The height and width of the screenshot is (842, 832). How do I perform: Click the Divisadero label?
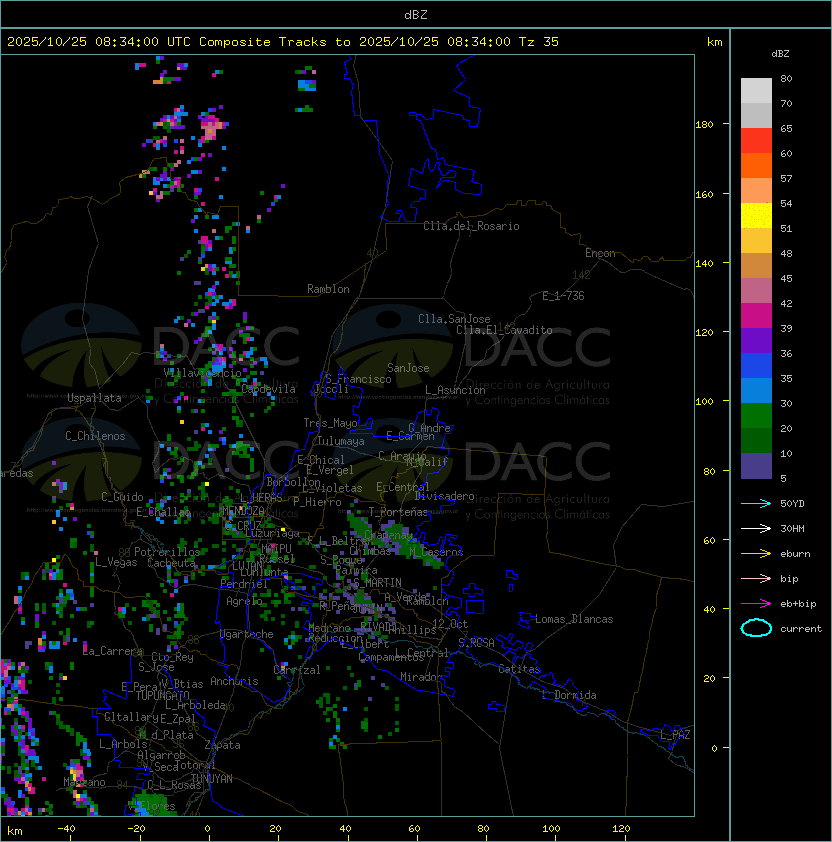click(444, 496)
